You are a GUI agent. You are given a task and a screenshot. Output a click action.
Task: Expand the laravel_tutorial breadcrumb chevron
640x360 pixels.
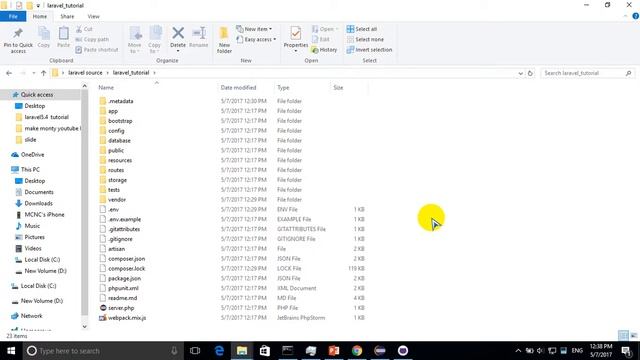(154, 73)
